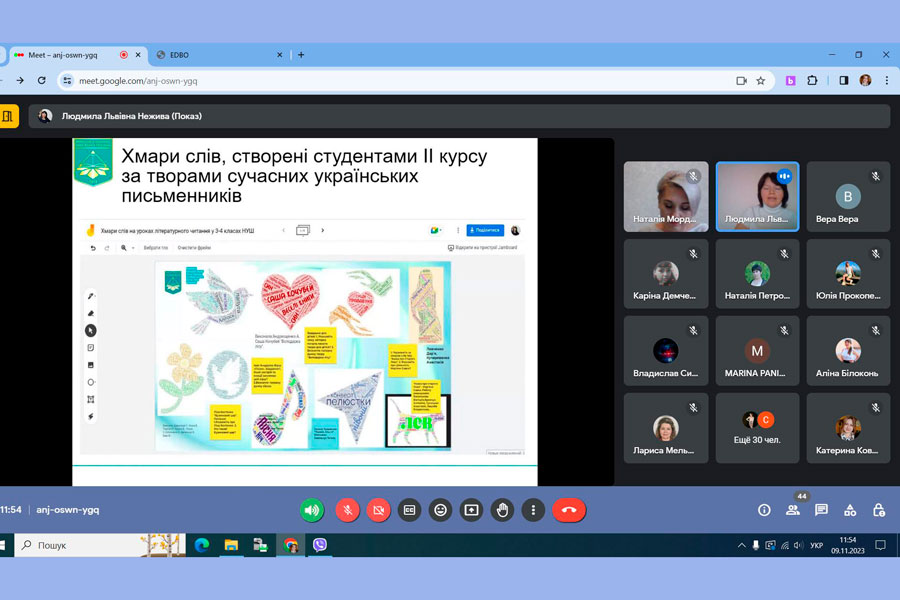This screenshot has width=900, height=600.
Task: Click the Windows search box Пошук
Action: [x=100, y=545]
